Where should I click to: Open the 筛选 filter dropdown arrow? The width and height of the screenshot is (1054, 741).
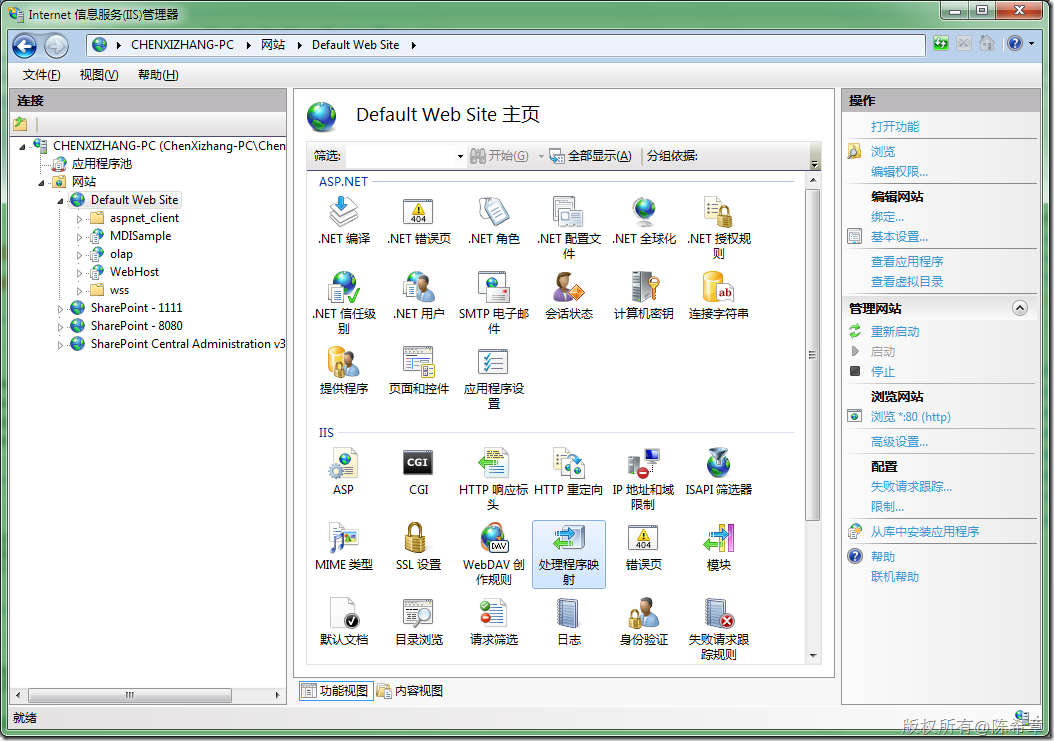tap(460, 156)
